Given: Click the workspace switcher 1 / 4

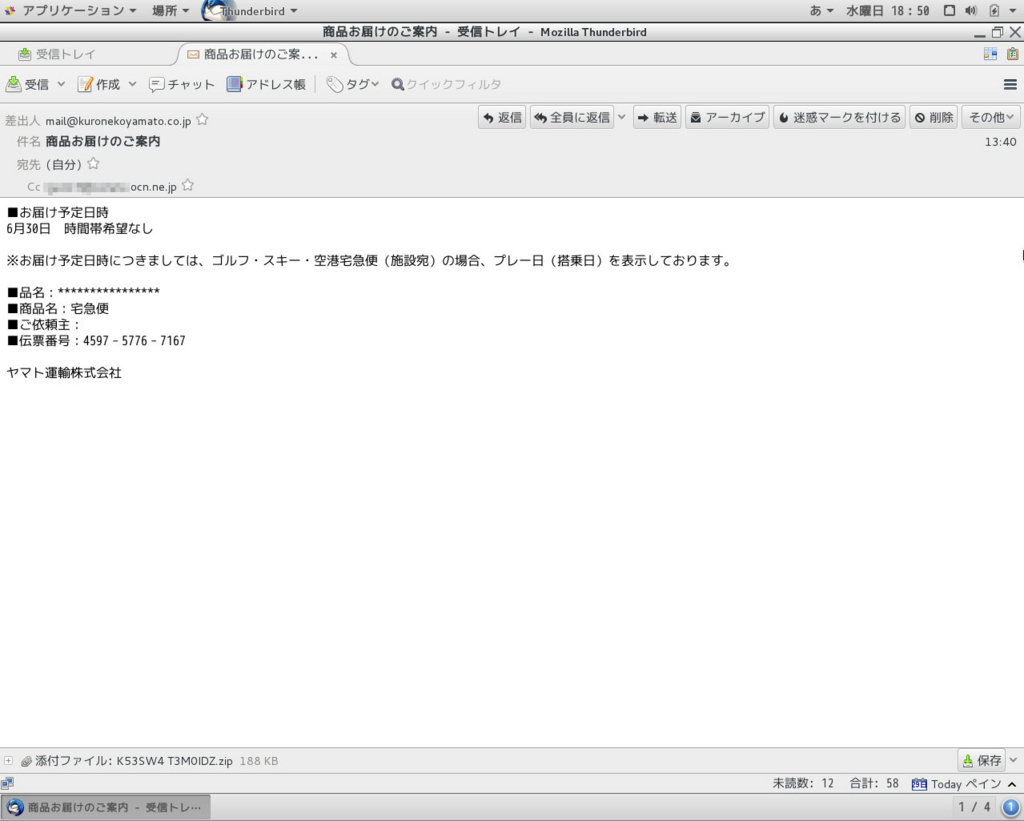Looking at the screenshot, I should coord(974,807).
